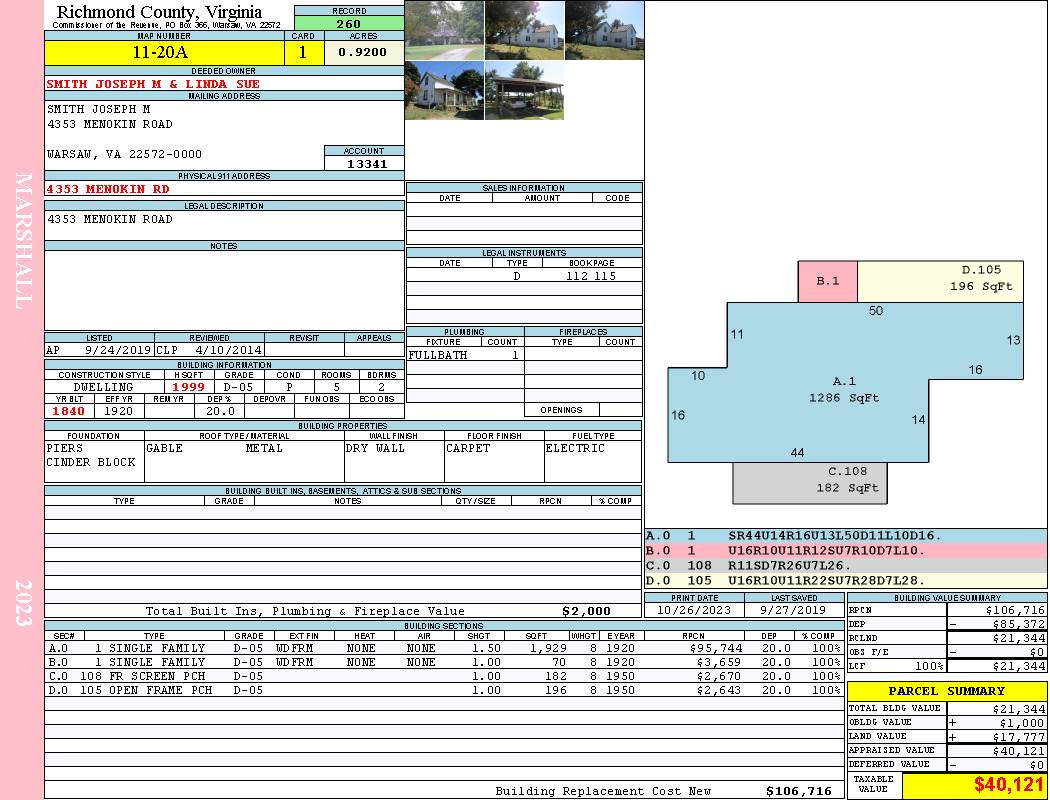Click construction style DWELLING
The image size is (1050, 800).
click(x=103, y=387)
